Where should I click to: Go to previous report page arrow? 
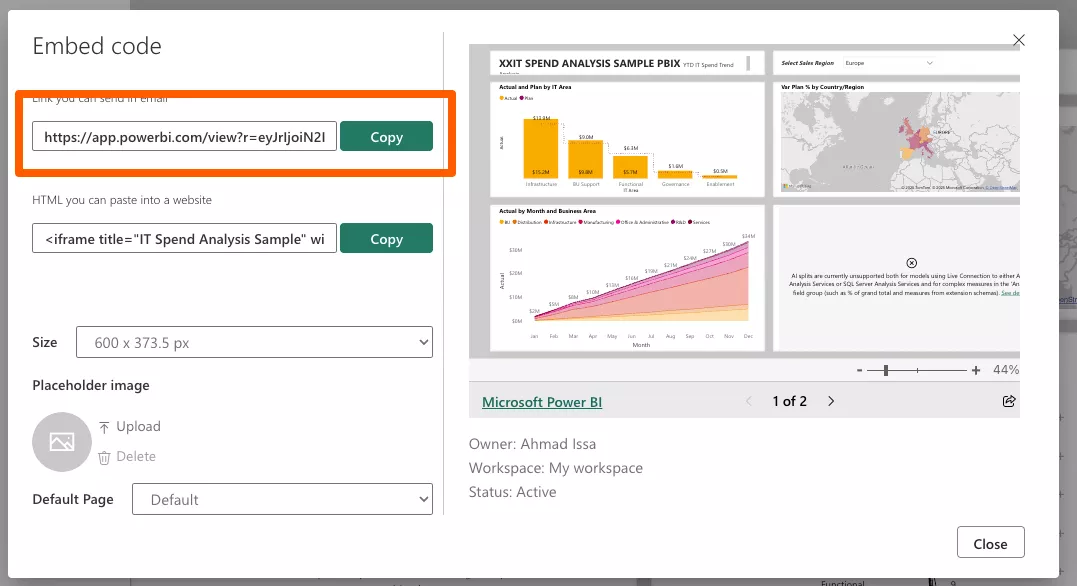tap(749, 401)
